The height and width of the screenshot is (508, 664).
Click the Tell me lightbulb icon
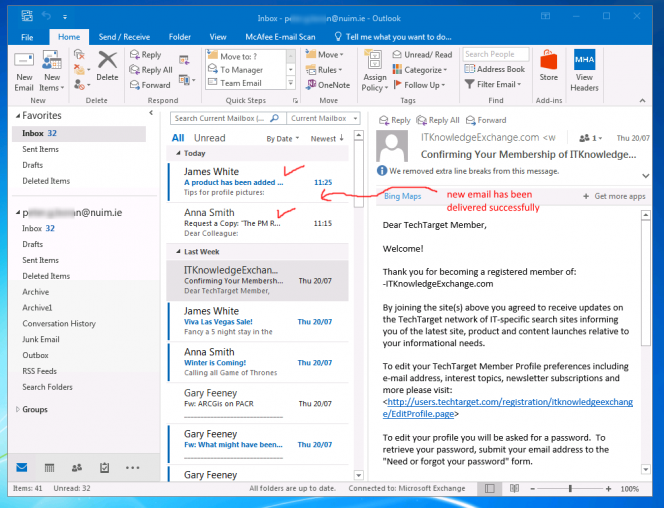(x=338, y=36)
